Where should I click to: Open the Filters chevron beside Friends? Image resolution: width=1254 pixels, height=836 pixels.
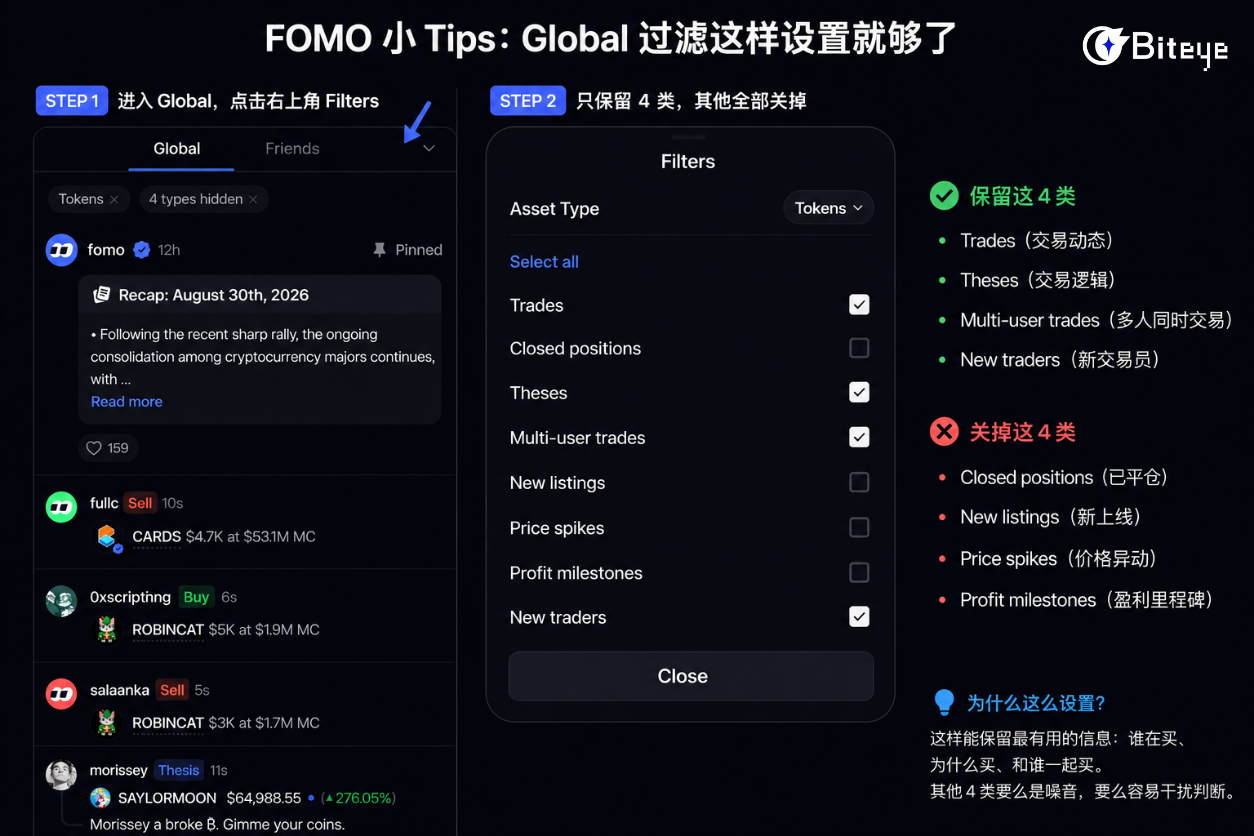pos(429,148)
